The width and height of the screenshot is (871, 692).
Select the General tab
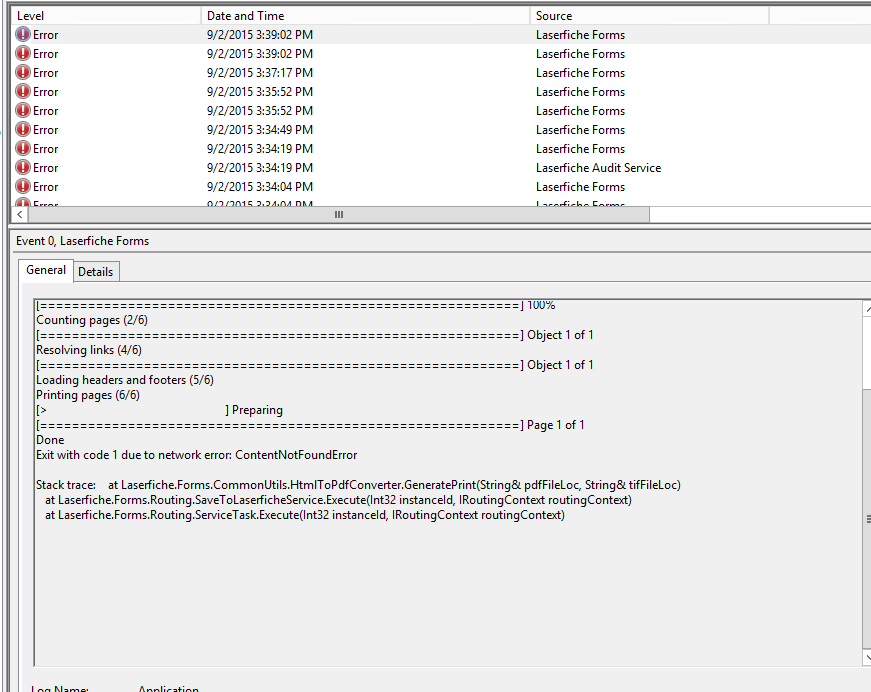46,270
